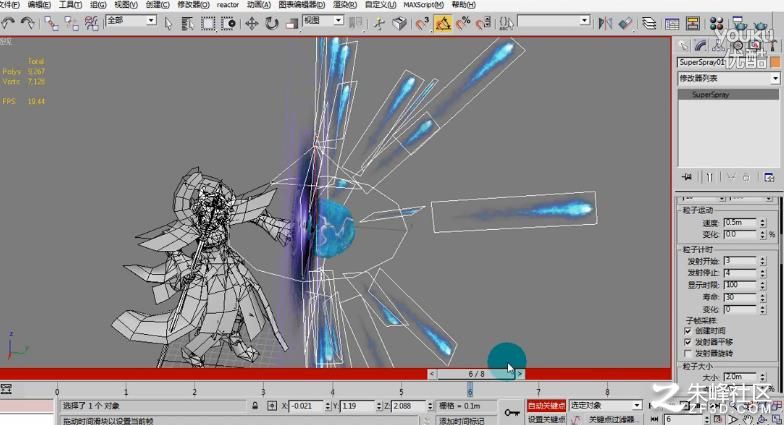Select the Link tool icon
Viewport: 784px width, 425px height.
click(x=51, y=23)
